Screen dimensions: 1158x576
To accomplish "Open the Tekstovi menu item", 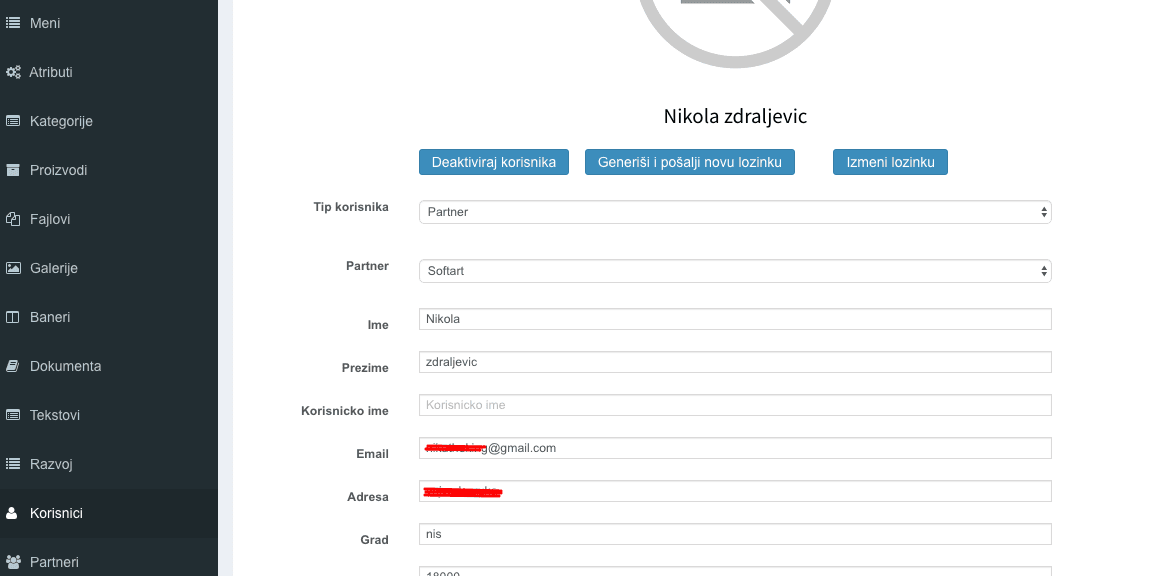I will tap(55, 415).
